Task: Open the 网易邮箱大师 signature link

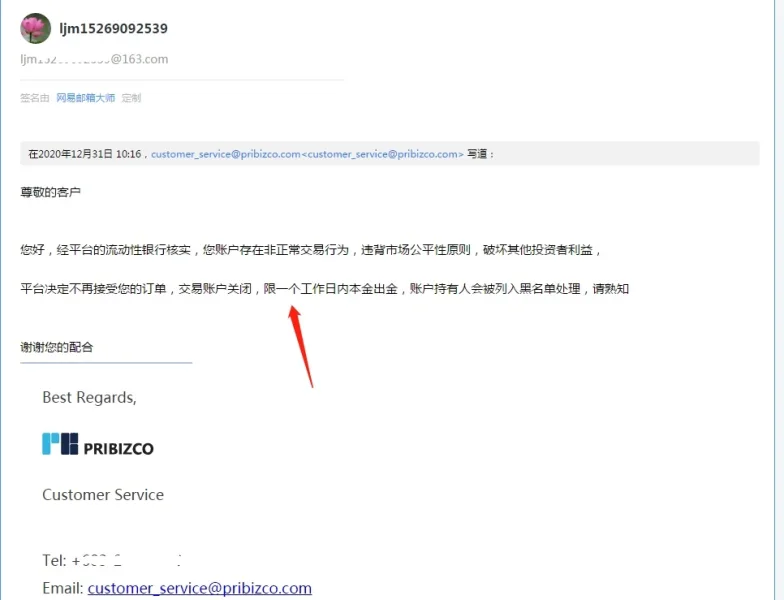Action: pos(86,98)
